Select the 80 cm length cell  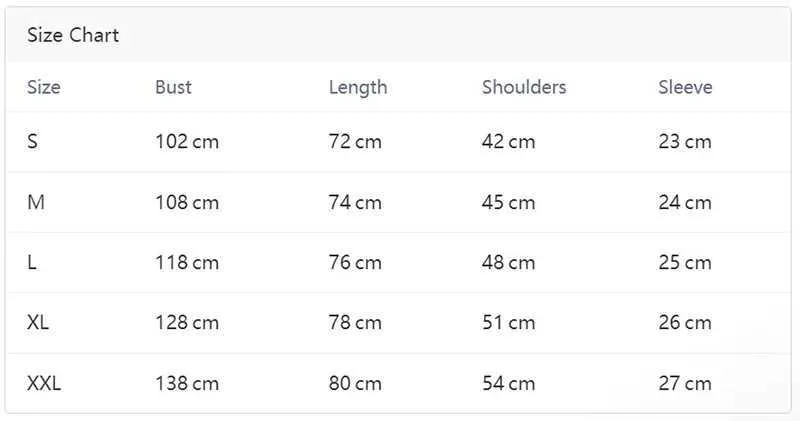coord(355,383)
